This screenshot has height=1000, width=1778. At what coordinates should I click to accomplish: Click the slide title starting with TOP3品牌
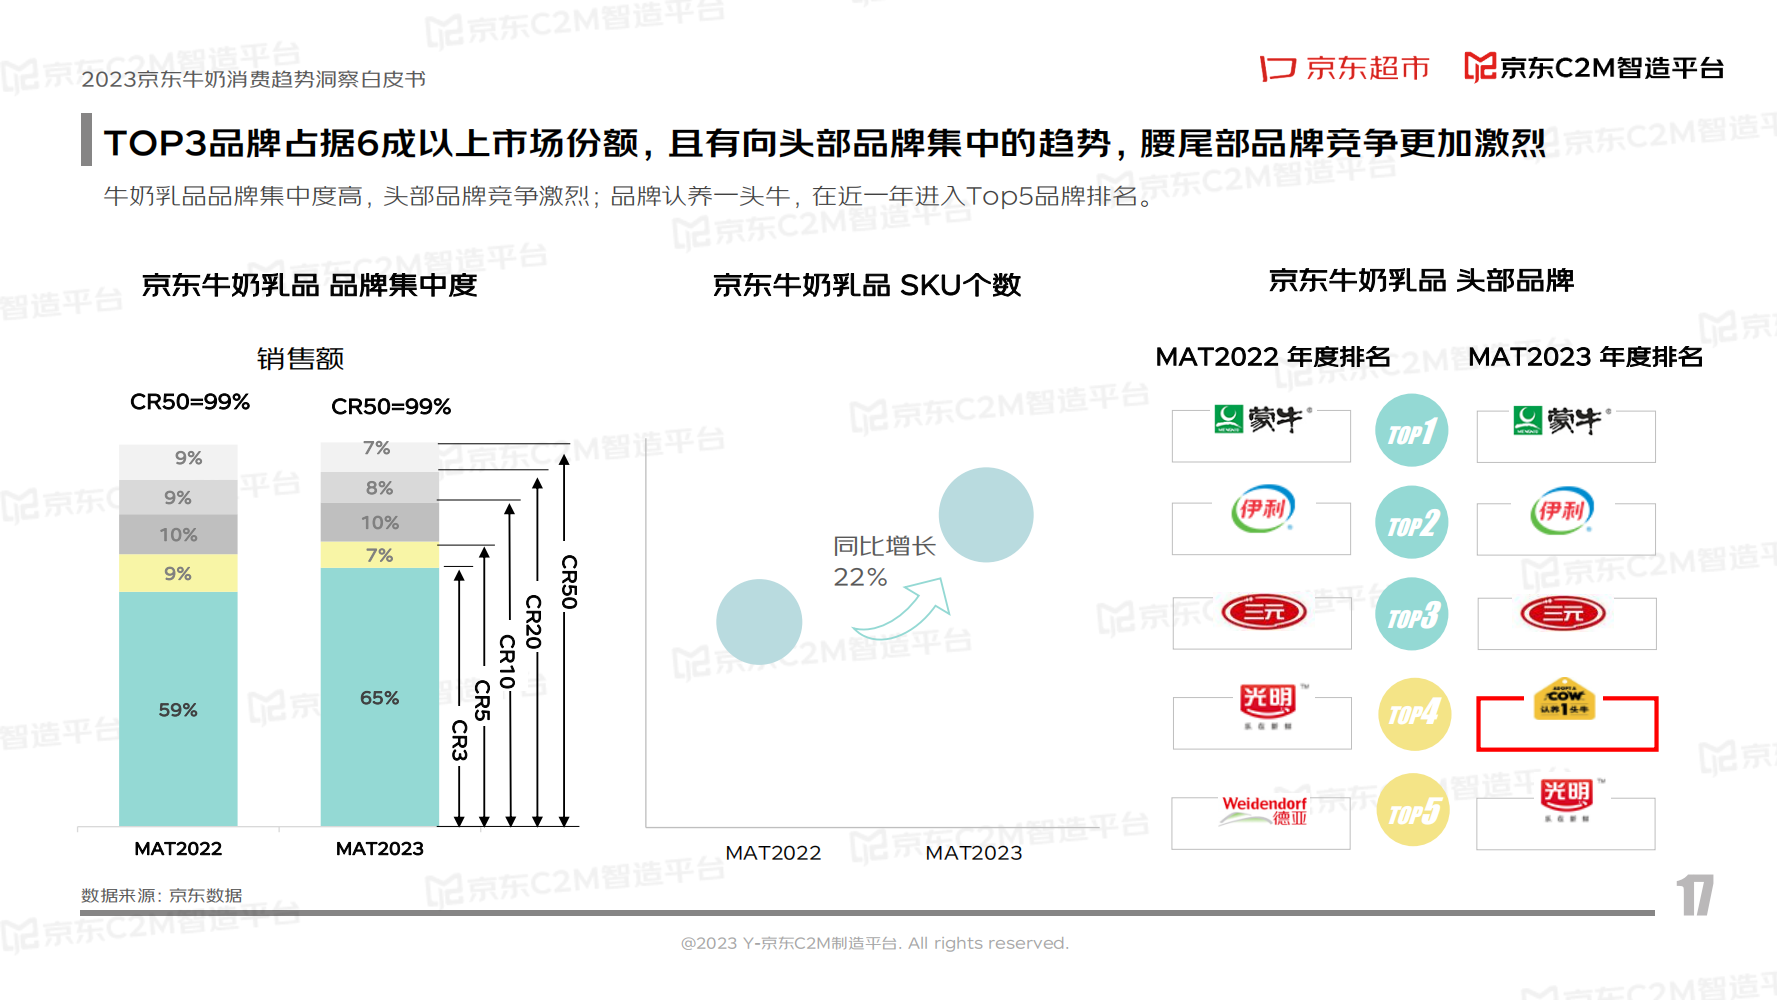pos(824,143)
